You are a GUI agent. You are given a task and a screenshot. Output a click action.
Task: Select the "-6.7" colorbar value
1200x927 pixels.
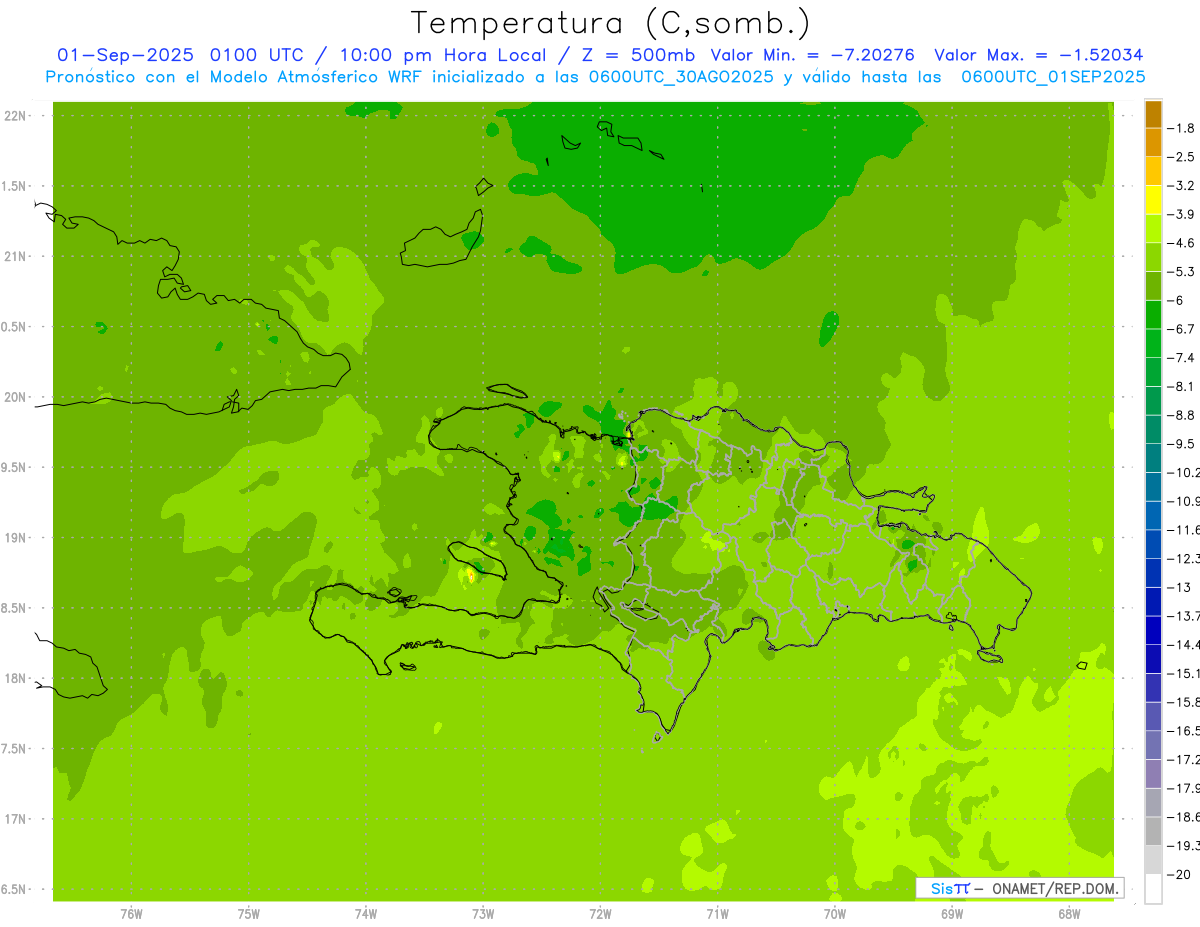pyautogui.click(x=1181, y=329)
